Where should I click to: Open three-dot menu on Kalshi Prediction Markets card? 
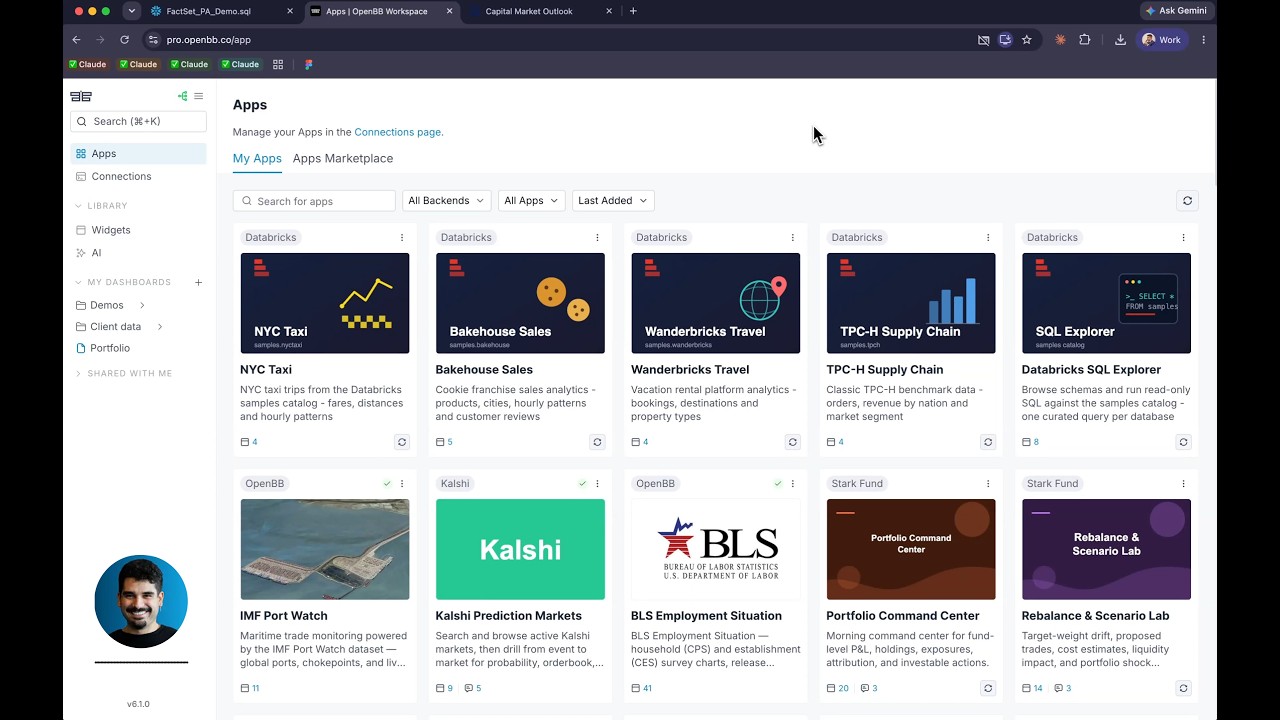pos(597,484)
